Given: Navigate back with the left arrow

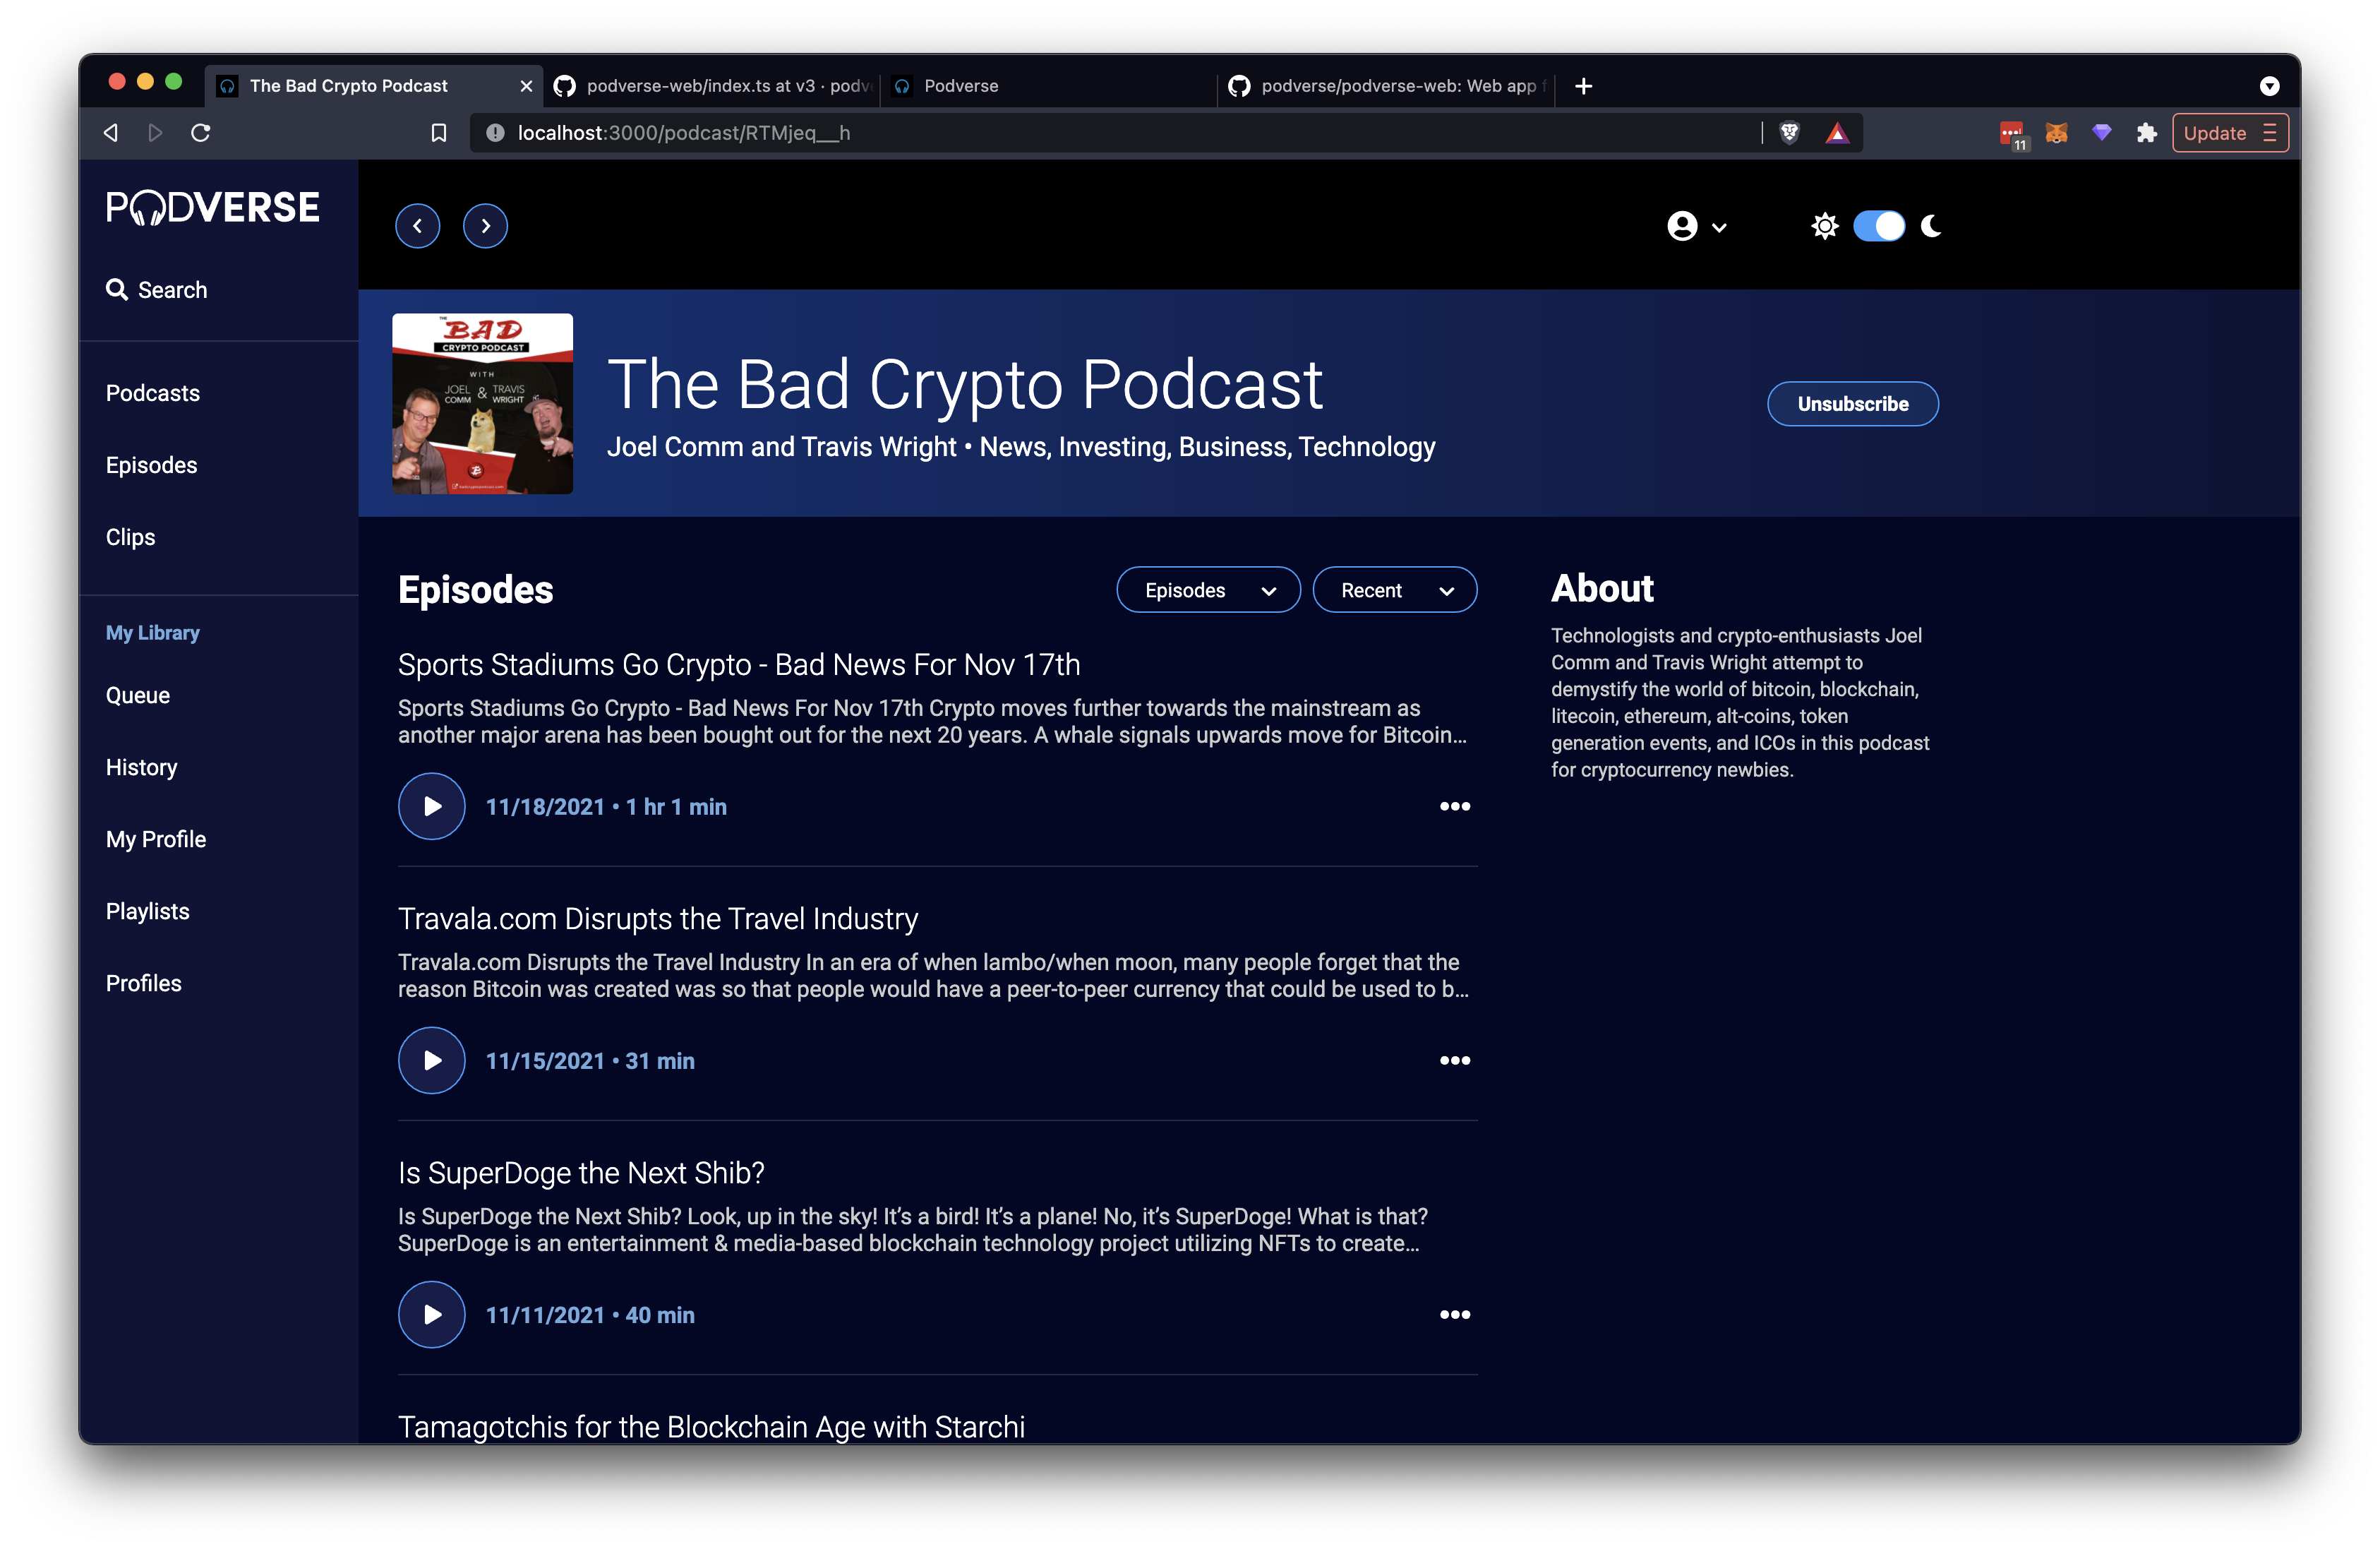Looking at the screenshot, I should 417,225.
